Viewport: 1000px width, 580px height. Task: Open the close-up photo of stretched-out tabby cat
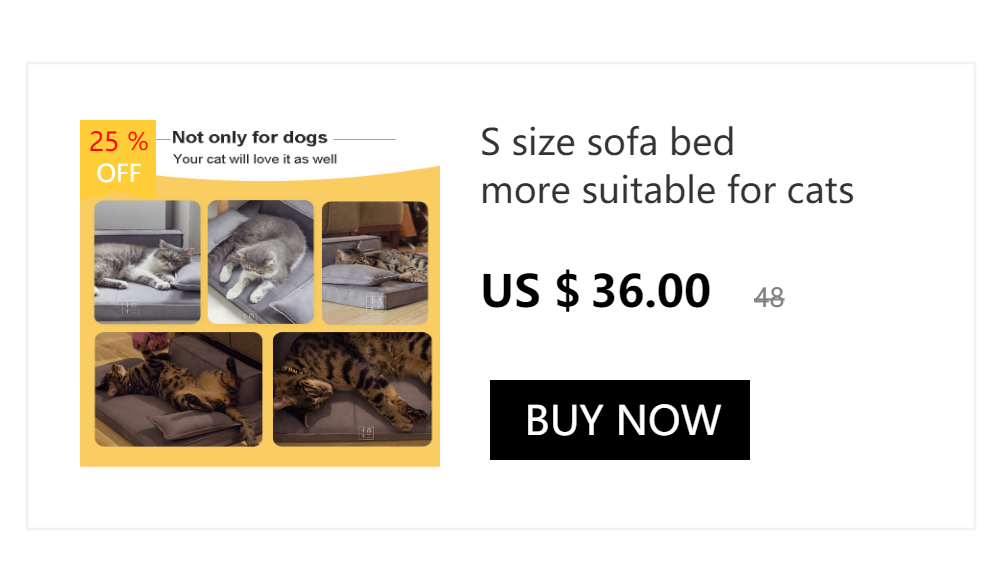click(352, 389)
